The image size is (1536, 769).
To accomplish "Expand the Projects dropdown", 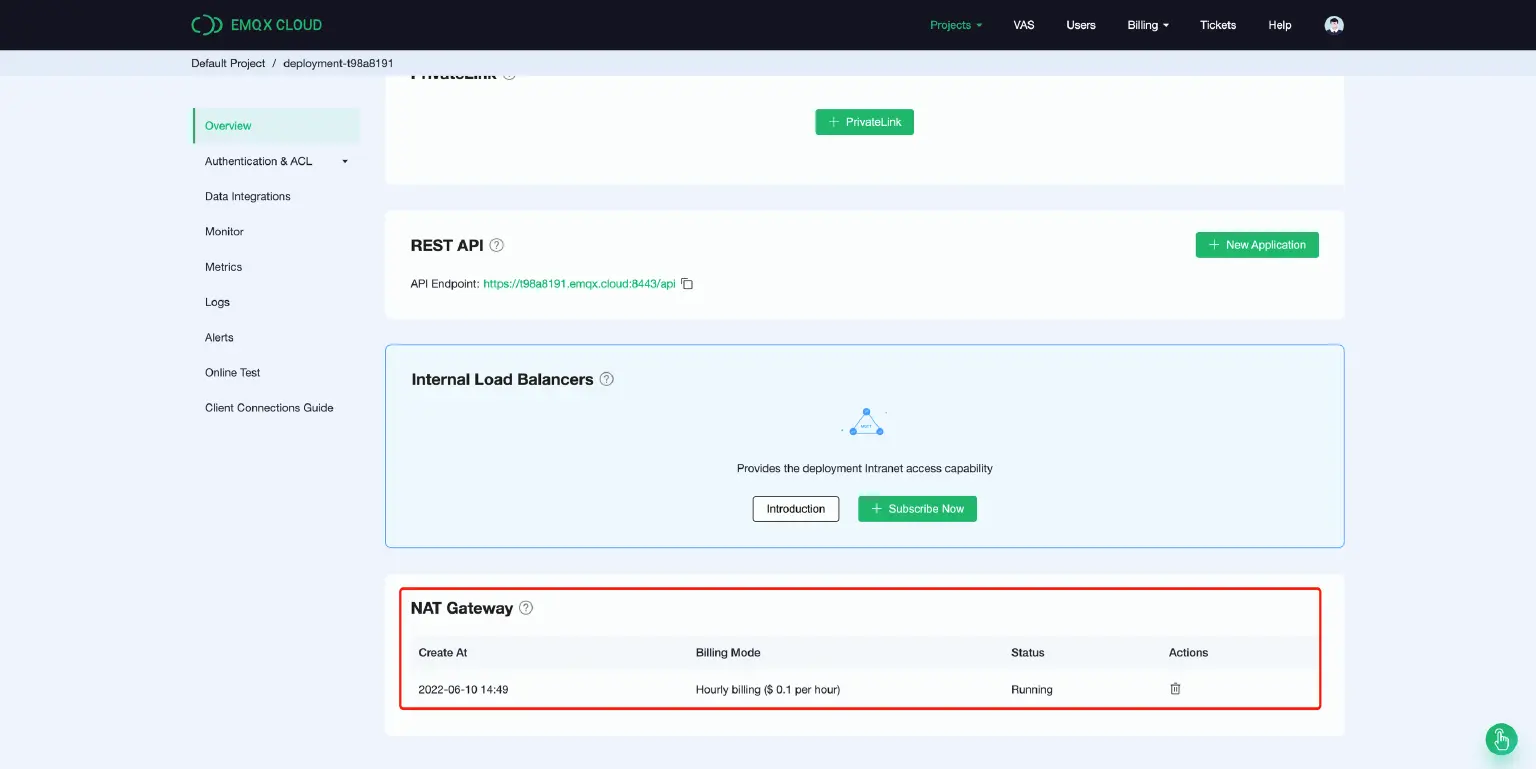I will coord(955,24).
